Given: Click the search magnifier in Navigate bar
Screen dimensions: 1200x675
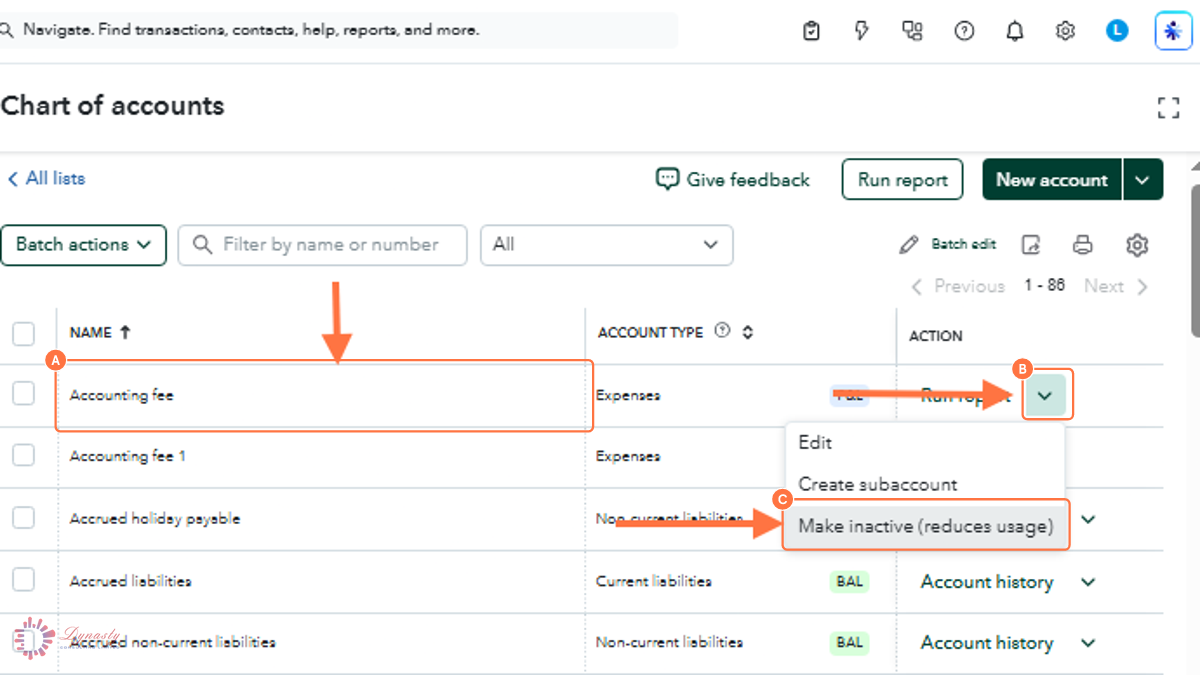Looking at the screenshot, I should point(7,30).
